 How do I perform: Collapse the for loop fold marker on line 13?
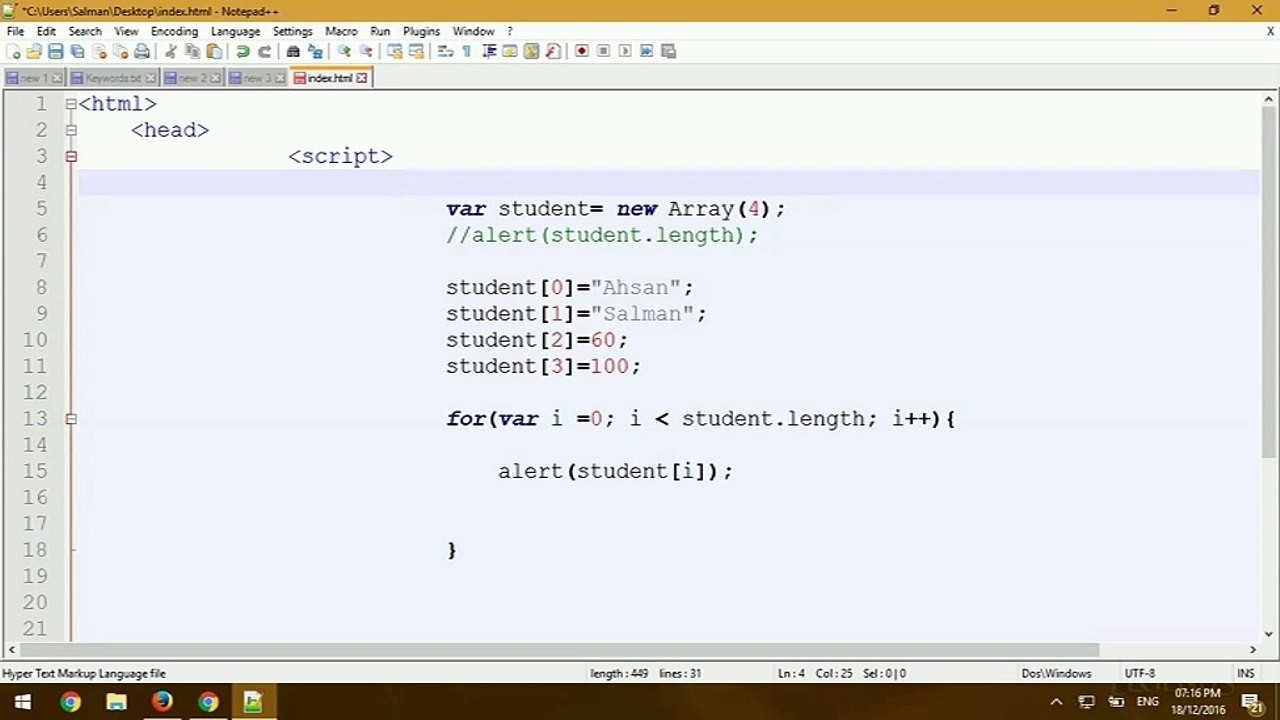click(71, 419)
